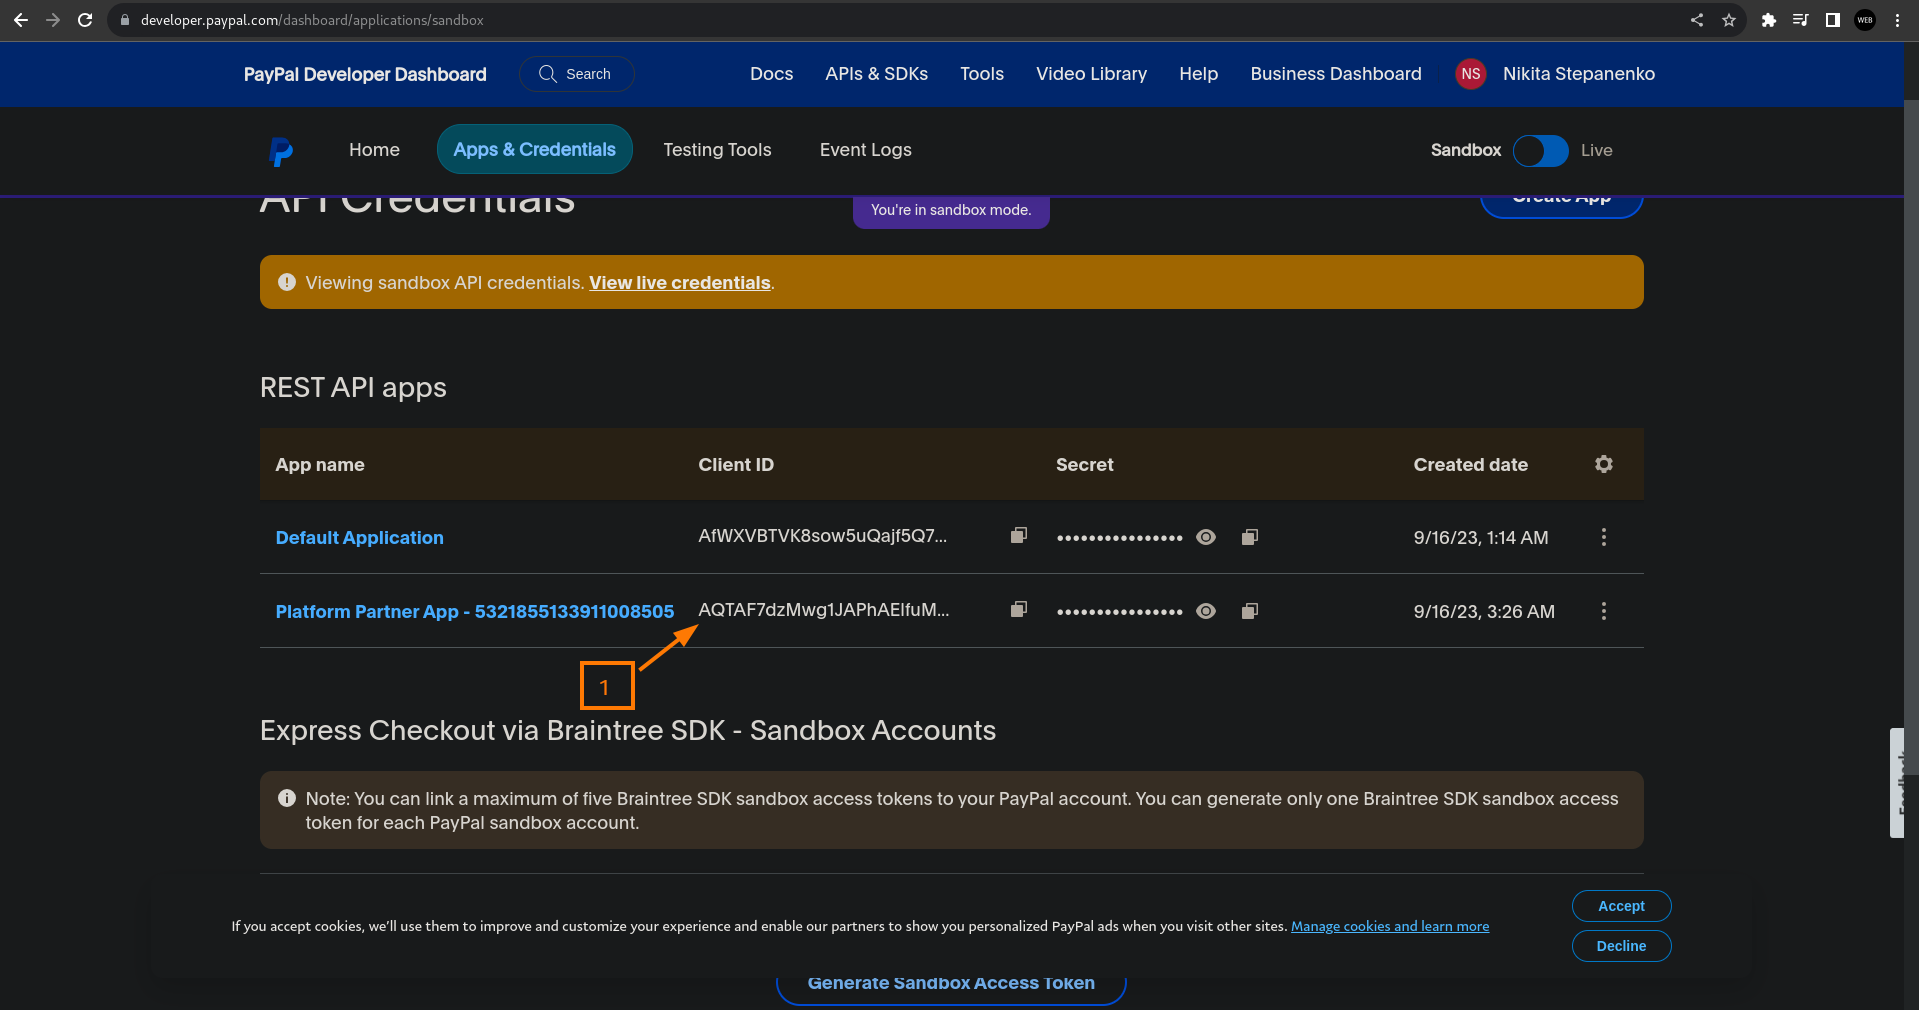Open the Docs menu

(771, 74)
